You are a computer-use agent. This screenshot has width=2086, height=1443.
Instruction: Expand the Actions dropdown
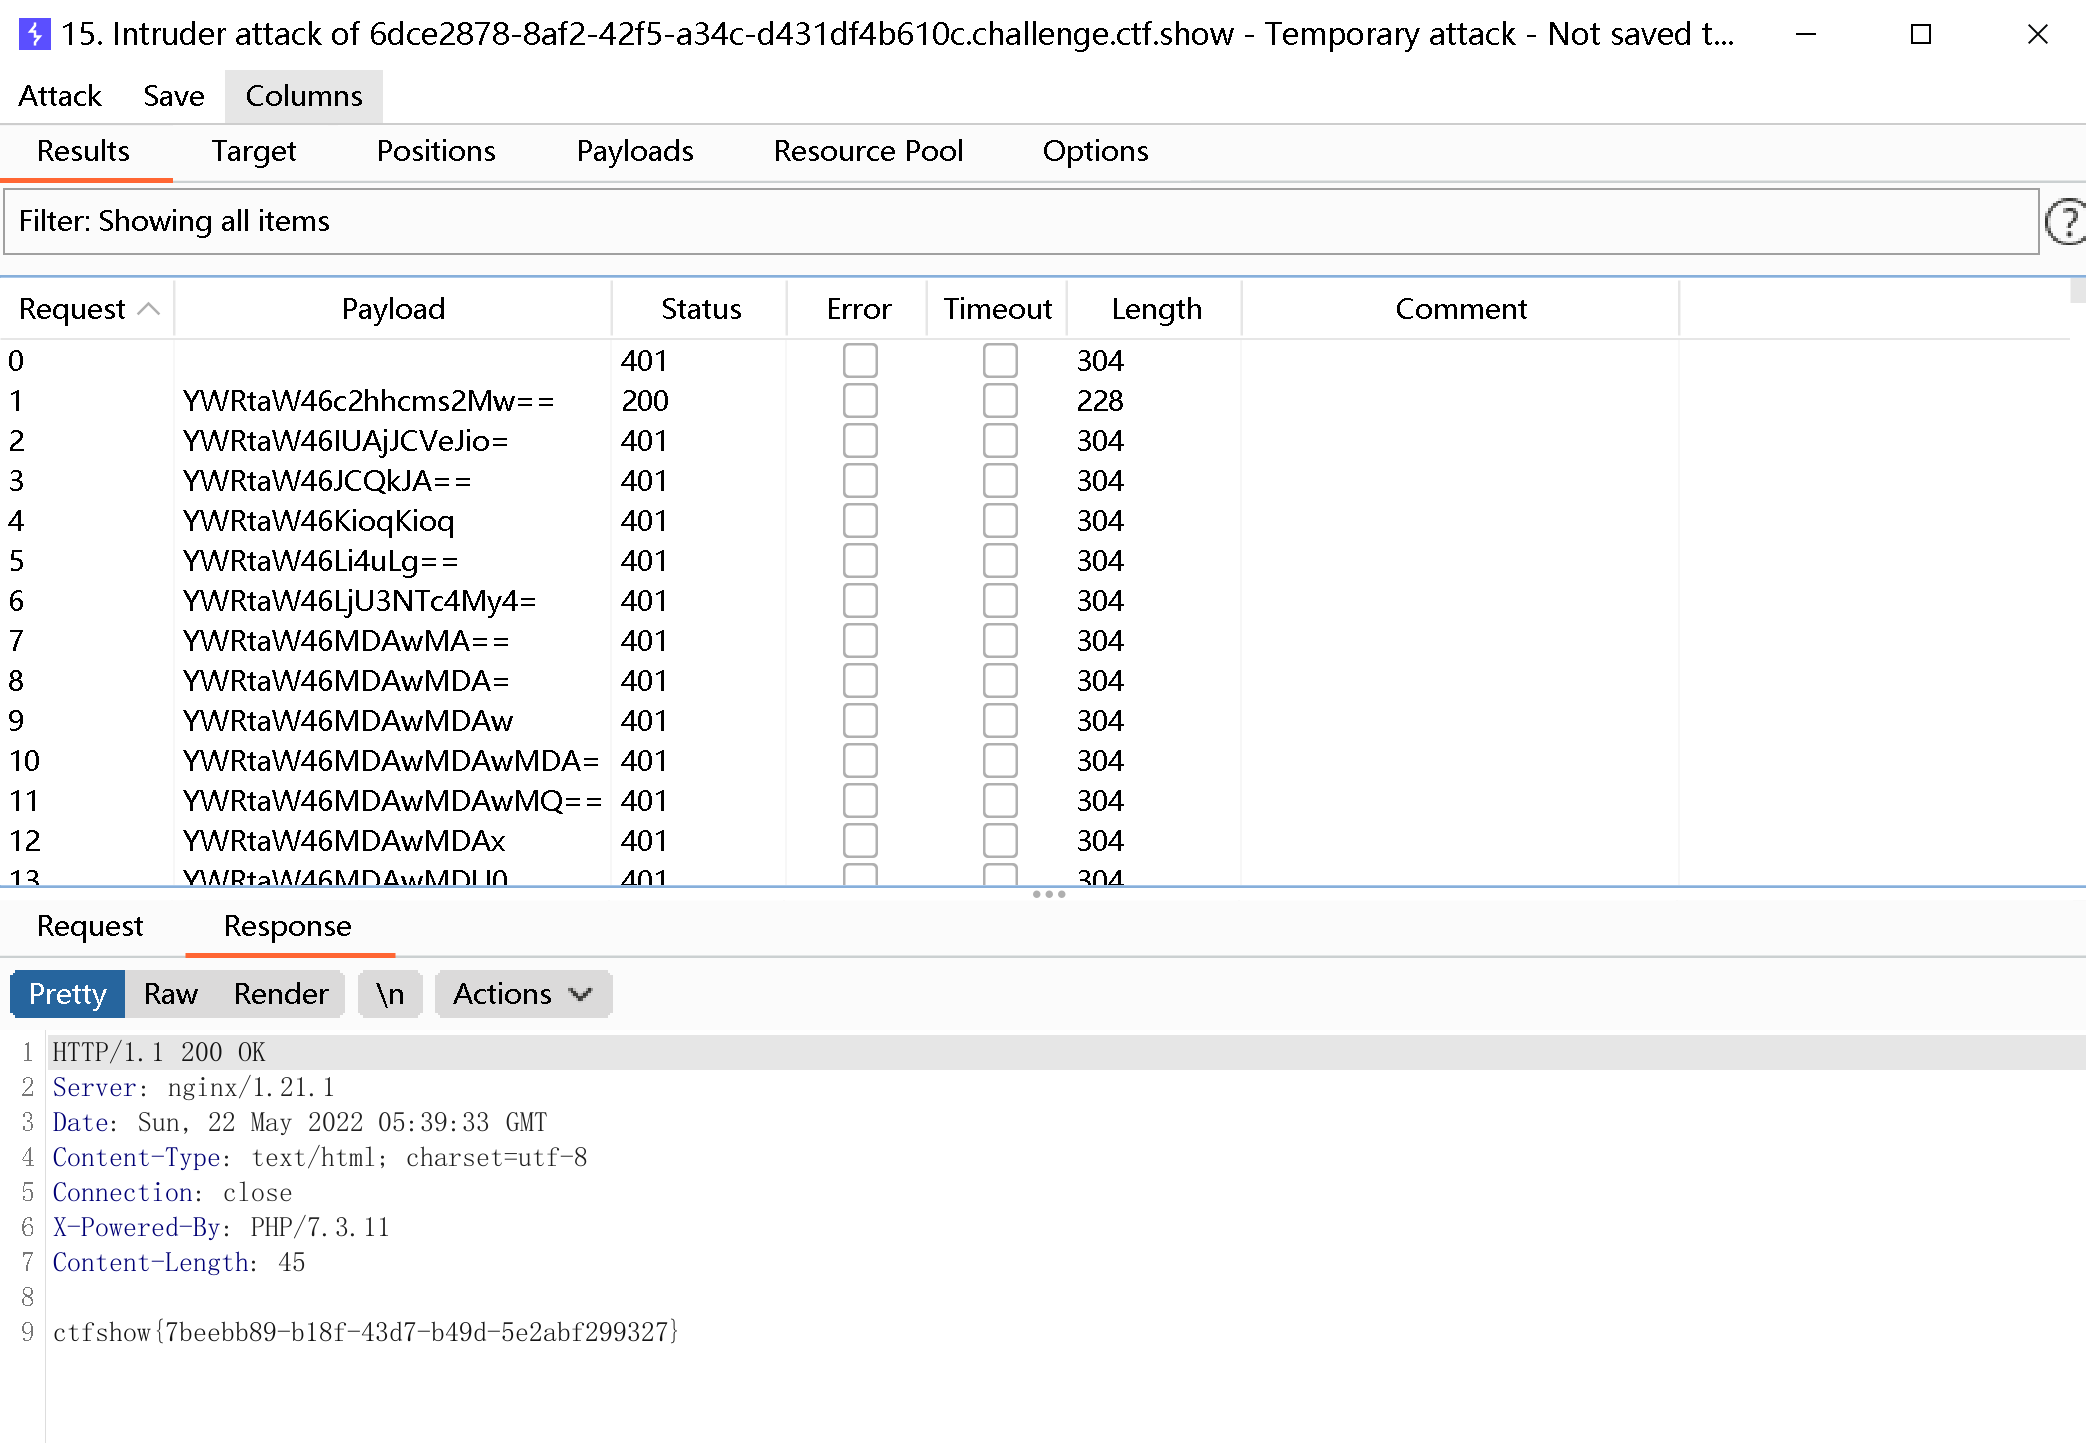[522, 994]
